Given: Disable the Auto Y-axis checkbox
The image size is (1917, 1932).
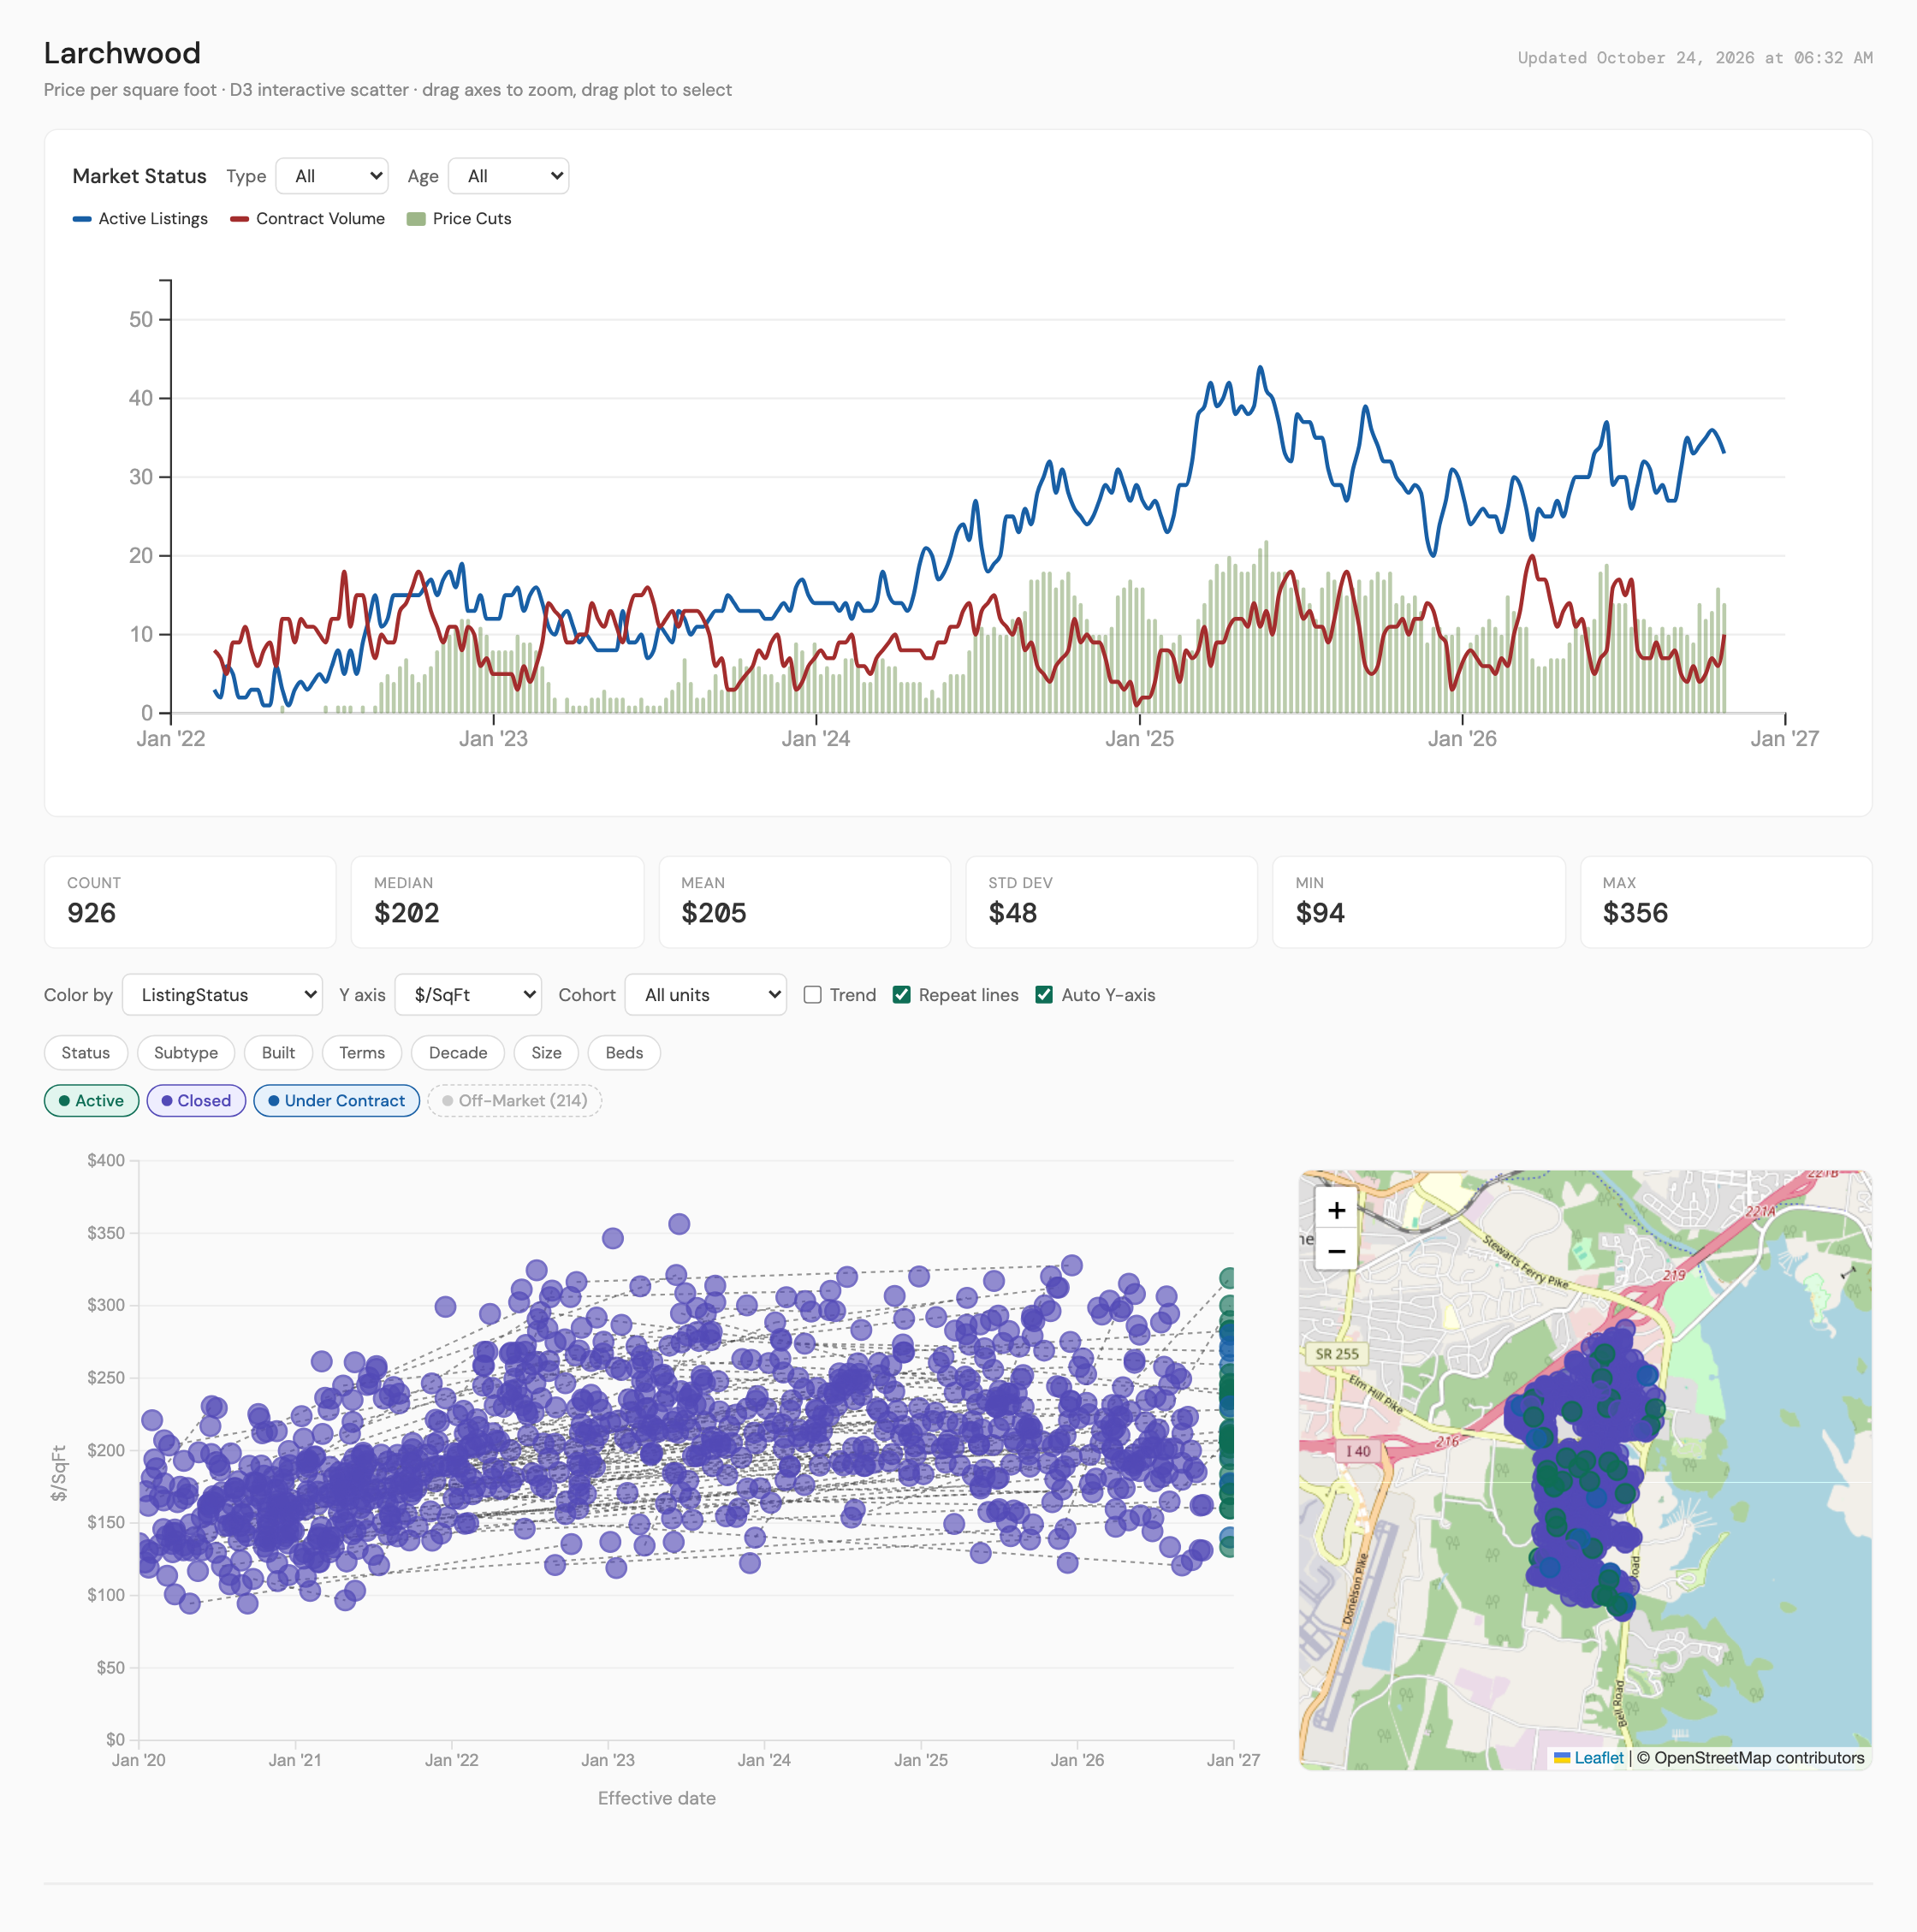Looking at the screenshot, I should point(1044,995).
